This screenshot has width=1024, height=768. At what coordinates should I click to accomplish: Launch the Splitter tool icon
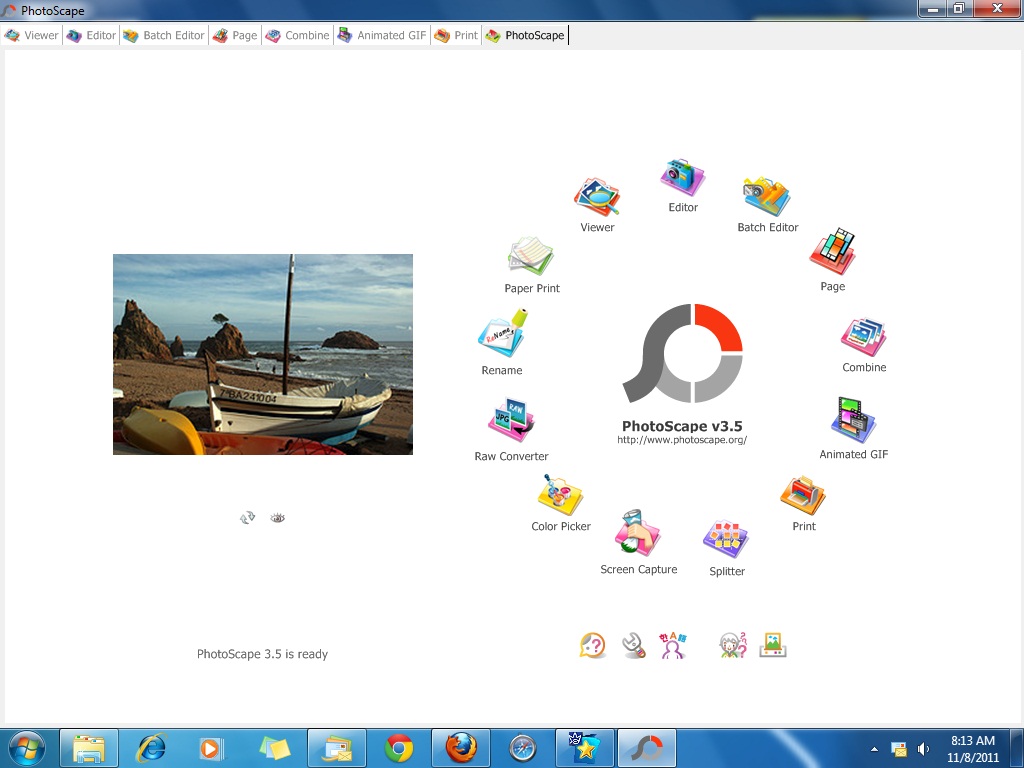pyautogui.click(x=726, y=539)
